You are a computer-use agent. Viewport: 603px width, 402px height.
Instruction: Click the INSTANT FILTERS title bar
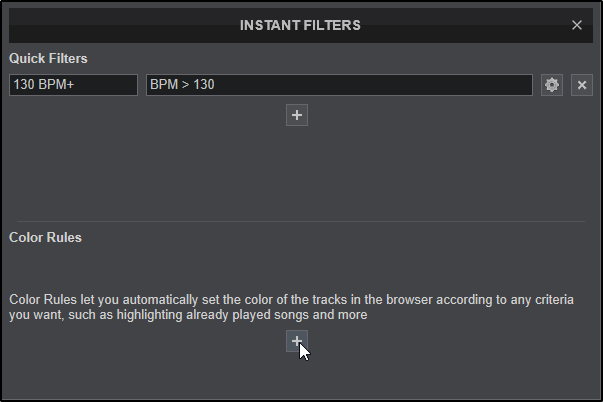[x=300, y=25]
